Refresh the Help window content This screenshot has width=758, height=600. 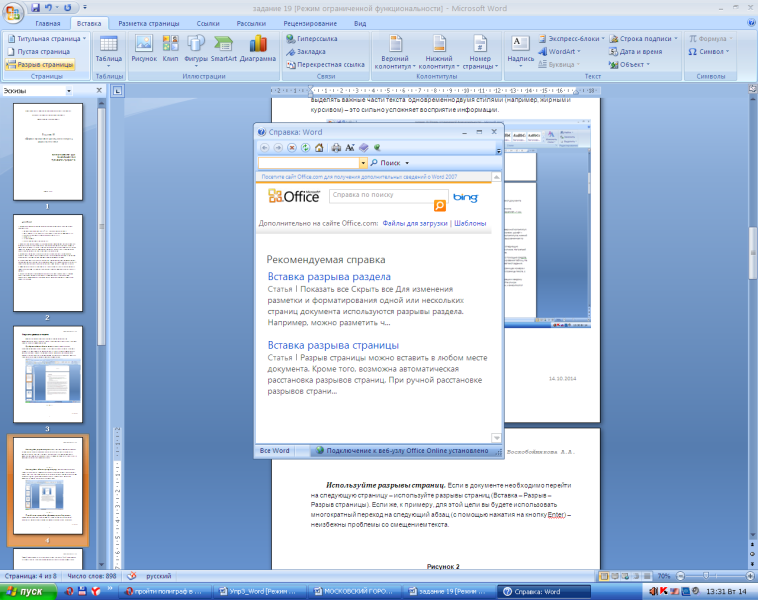click(x=305, y=147)
